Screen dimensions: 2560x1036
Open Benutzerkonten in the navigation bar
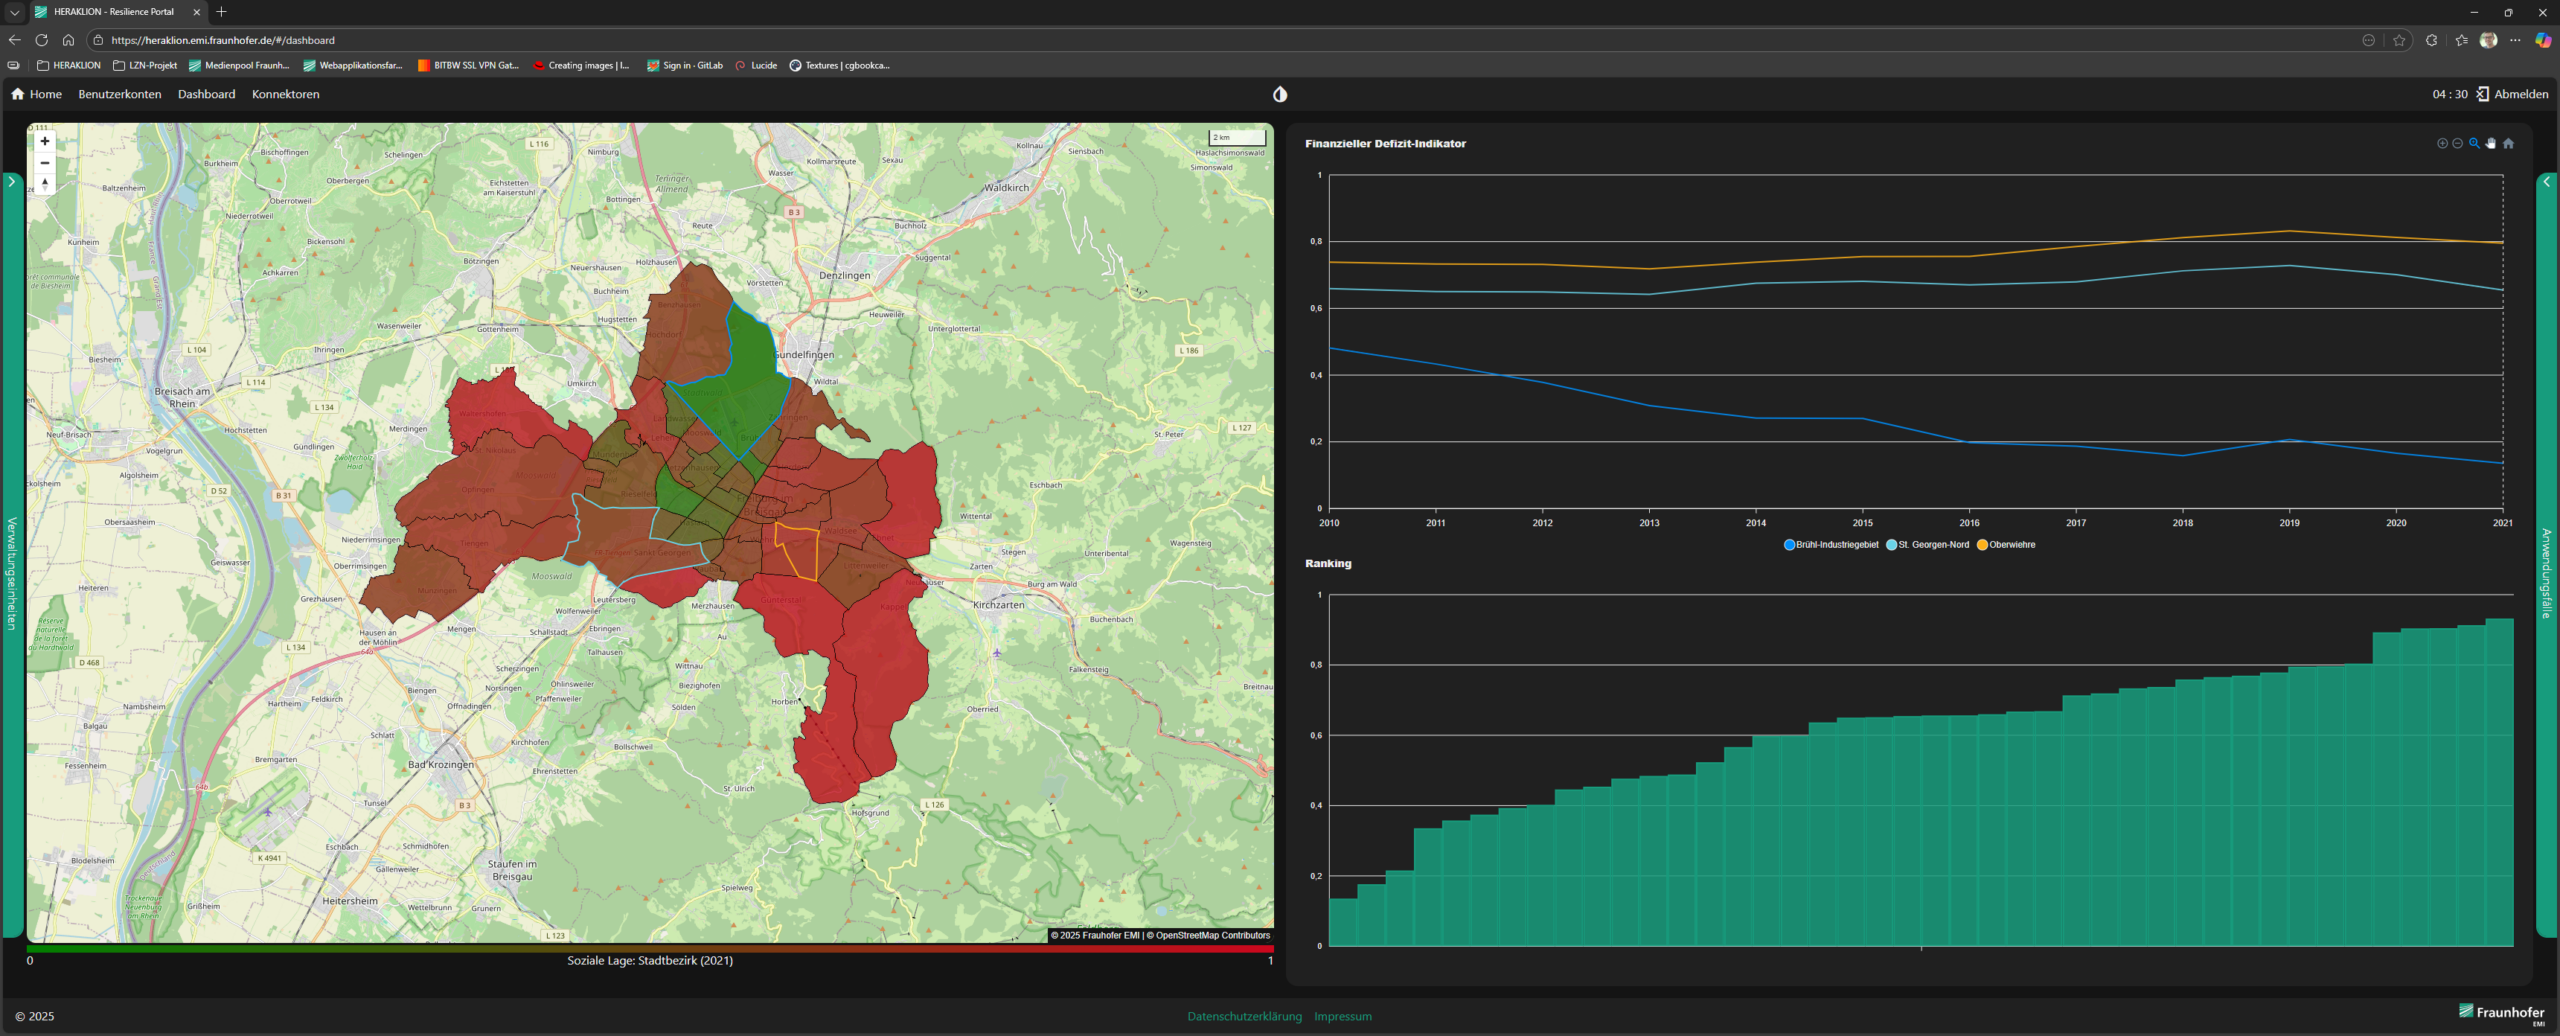click(120, 94)
